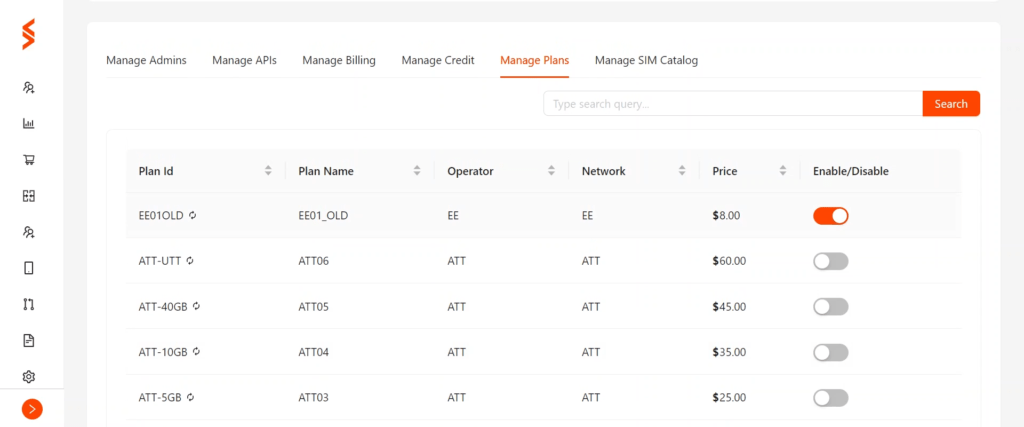Image resolution: width=1024 pixels, height=427 pixels.
Task: Click the ATT05 plan name
Action: click(x=313, y=306)
